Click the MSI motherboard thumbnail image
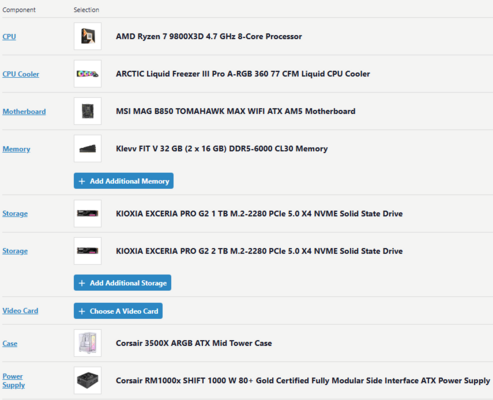Screen dimensions: 493x400 [x=88, y=111]
